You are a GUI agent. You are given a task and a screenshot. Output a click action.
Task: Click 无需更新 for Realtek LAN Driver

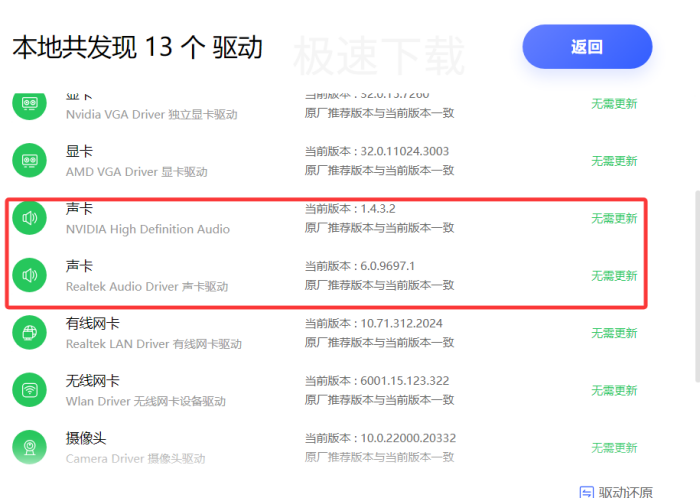pos(613,333)
